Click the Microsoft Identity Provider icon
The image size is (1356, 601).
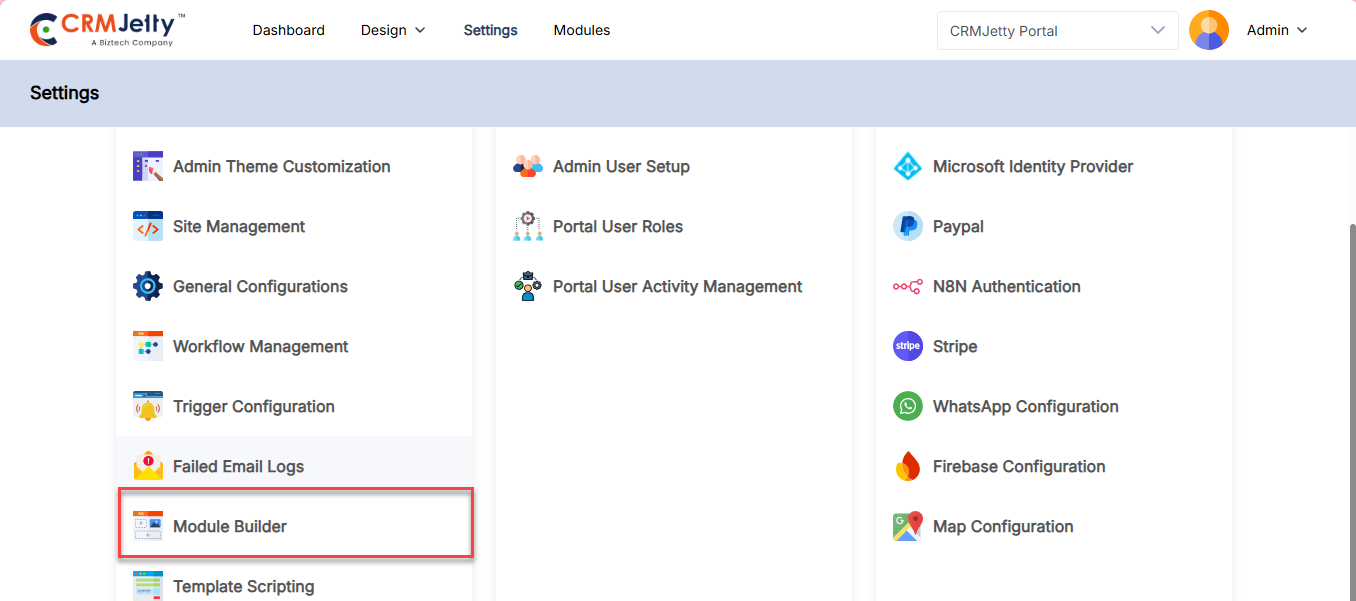click(907, 167)
